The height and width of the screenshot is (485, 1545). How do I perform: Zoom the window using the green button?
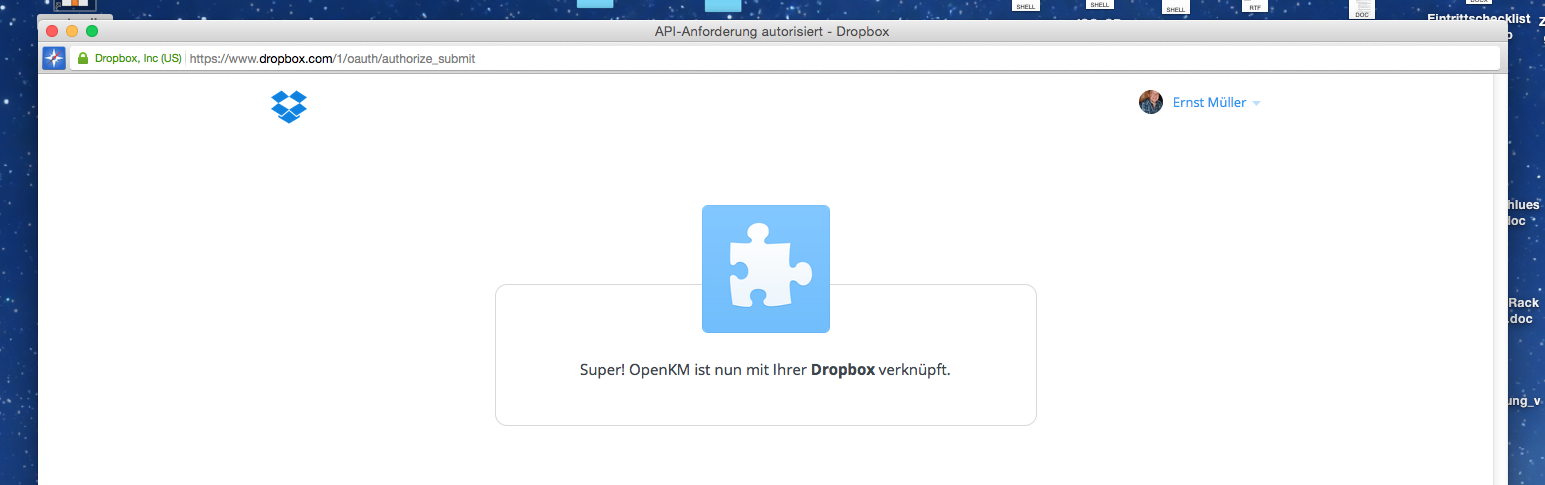click(92, 31)
